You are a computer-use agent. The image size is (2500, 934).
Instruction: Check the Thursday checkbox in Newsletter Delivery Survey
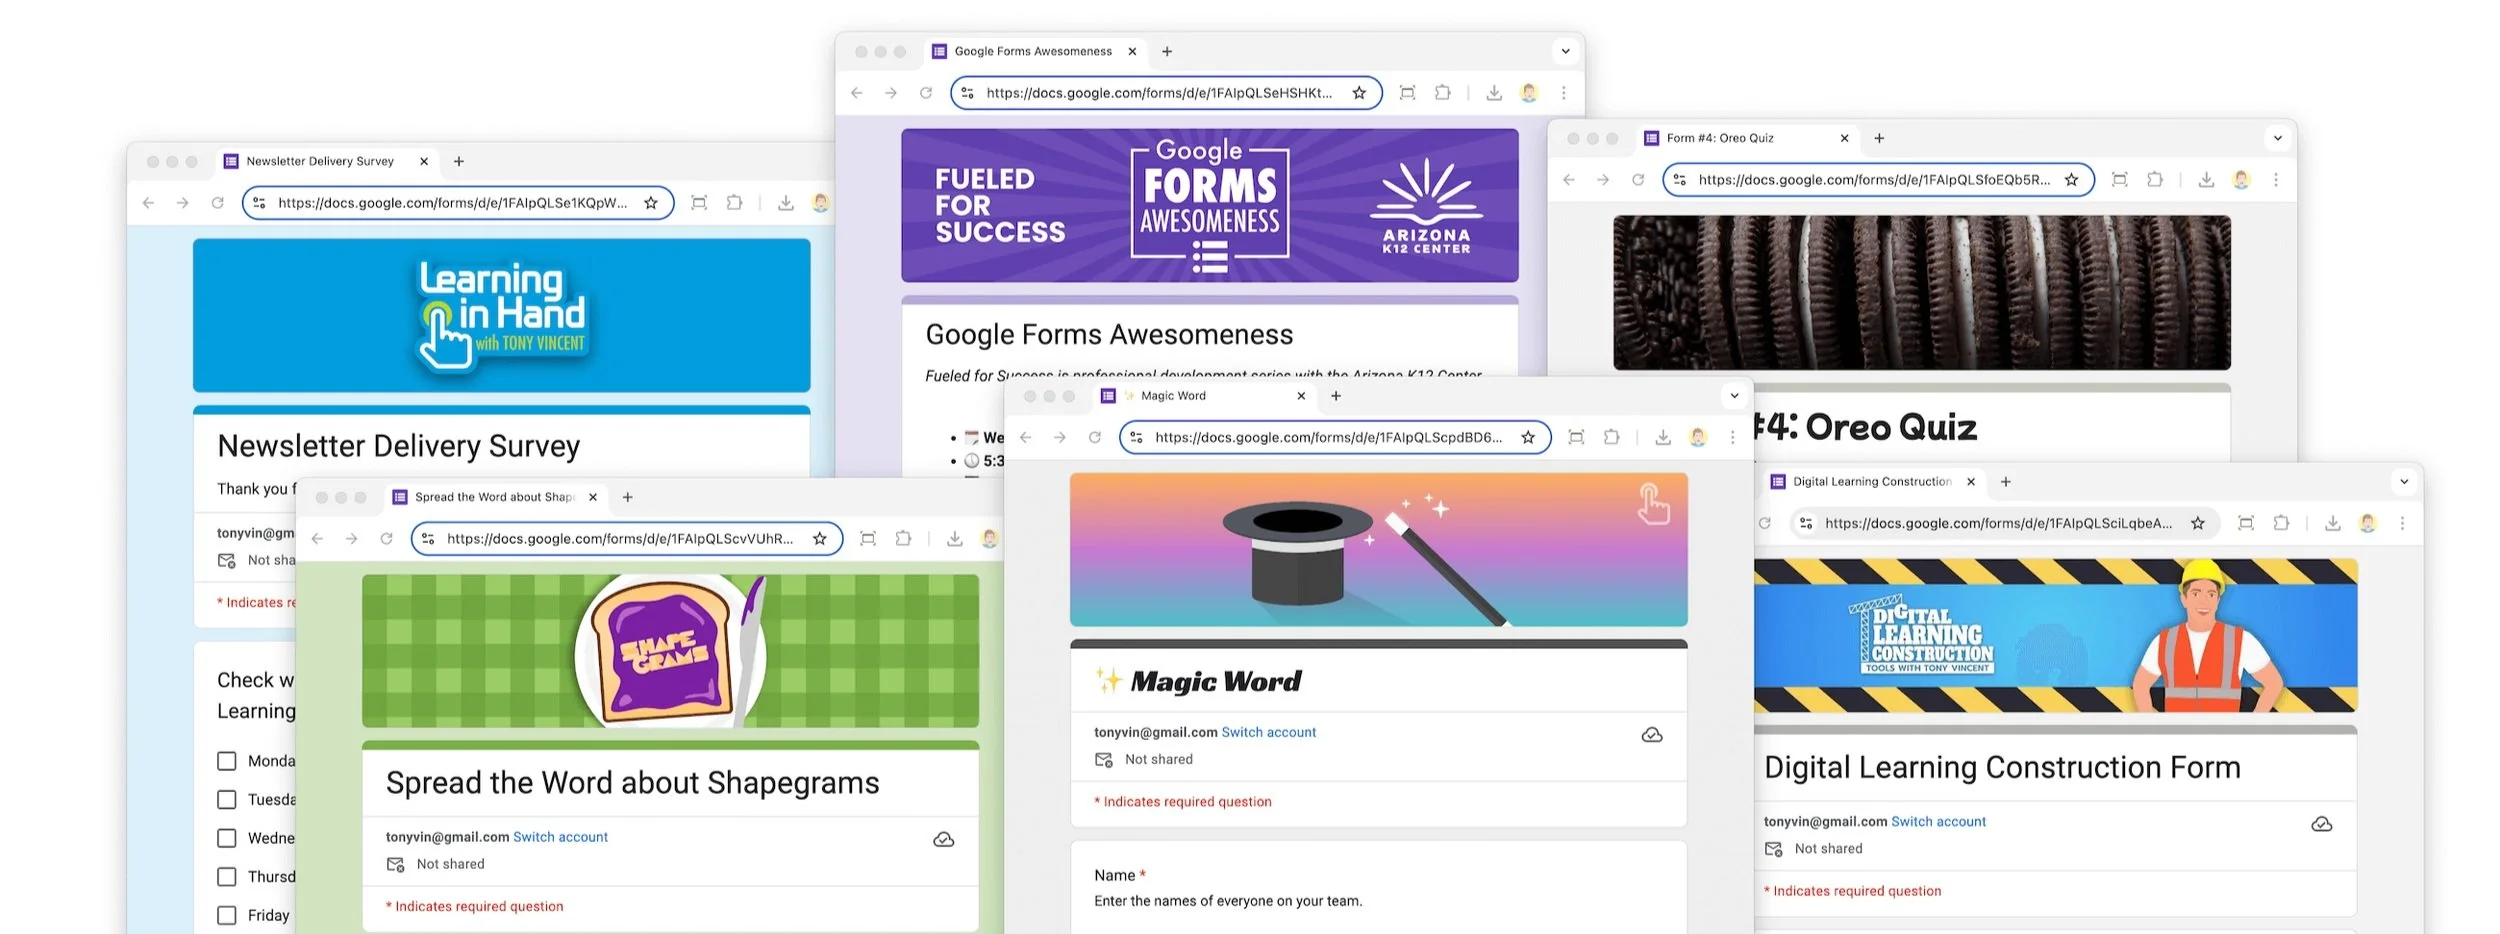(228, 876)
